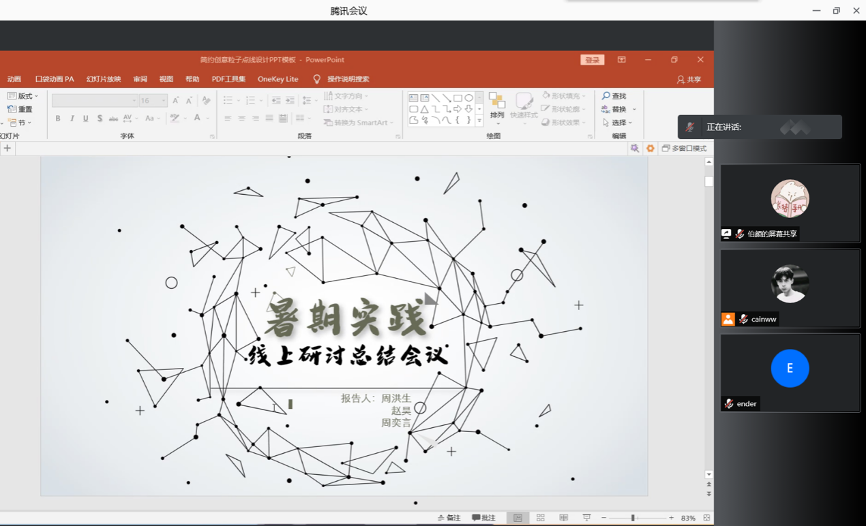Expand the font size dropdown
Image resolution: width=866 pixels, height=527 pixels.
click(x=162, y=101)
